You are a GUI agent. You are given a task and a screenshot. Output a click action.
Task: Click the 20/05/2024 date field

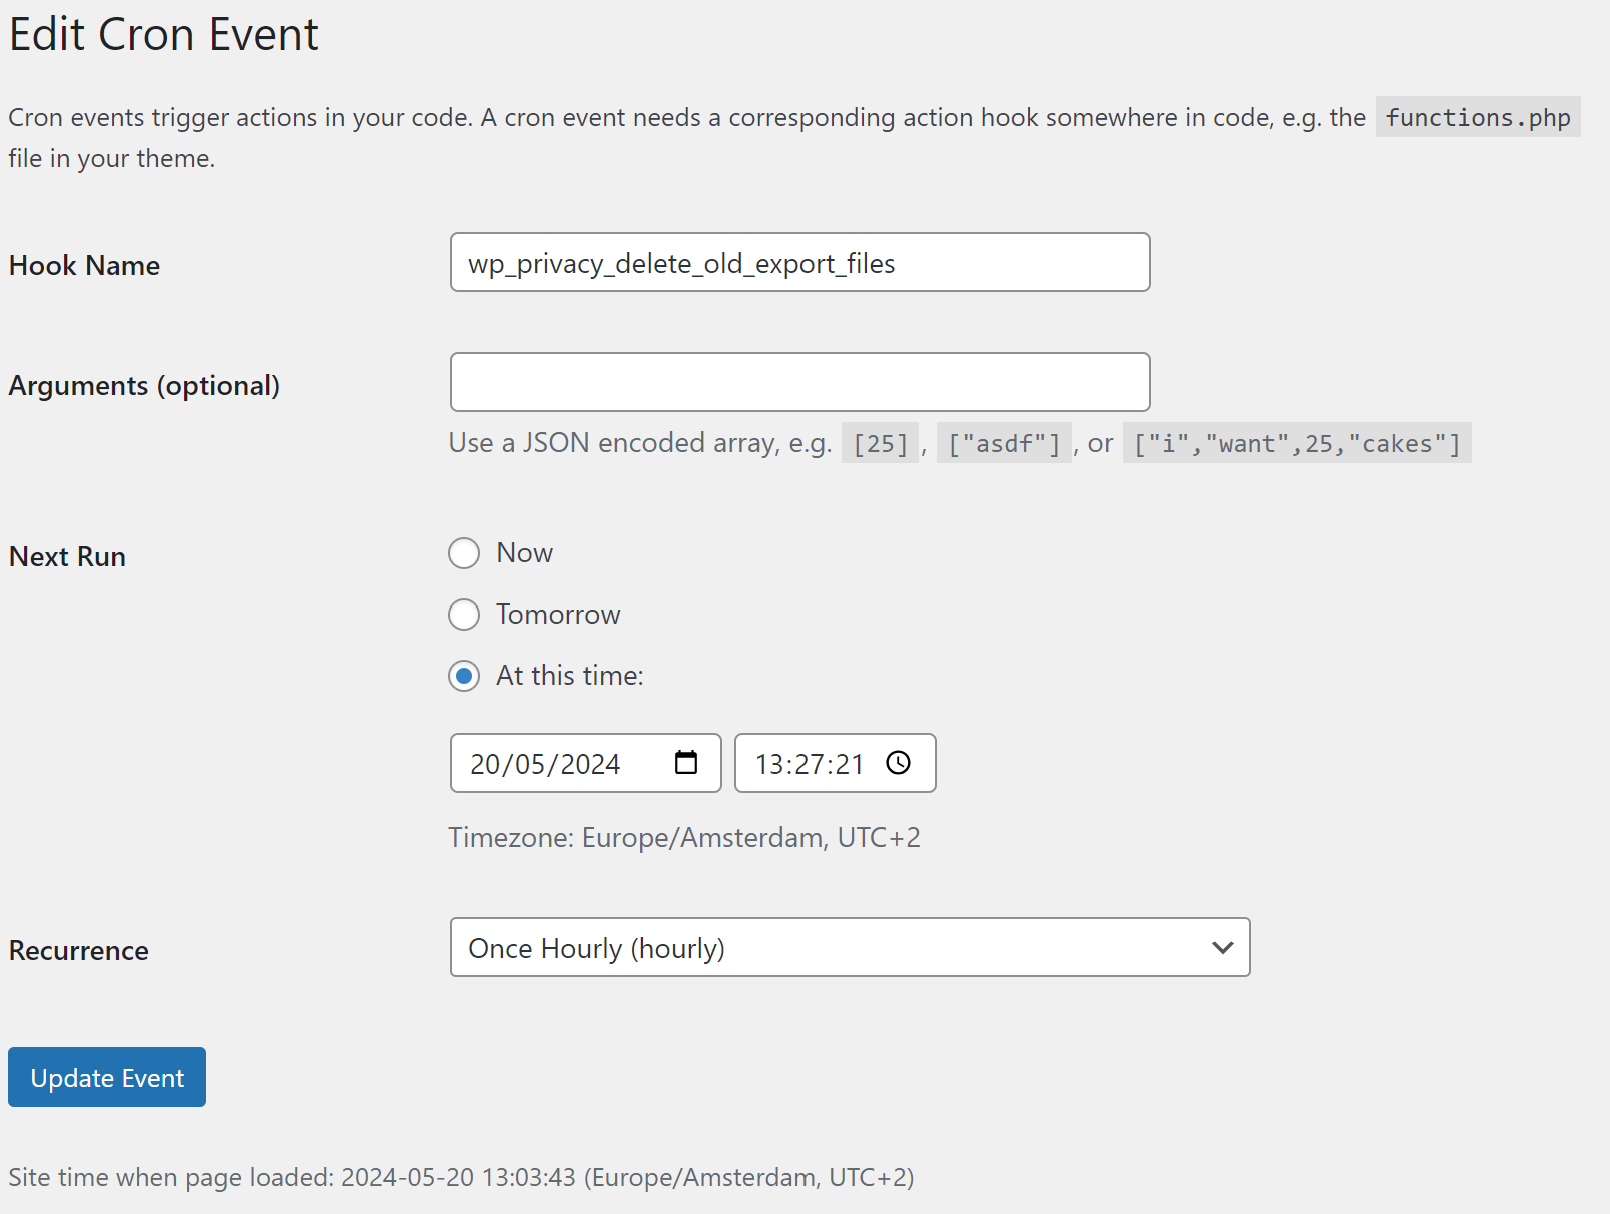tap(560, 763)
